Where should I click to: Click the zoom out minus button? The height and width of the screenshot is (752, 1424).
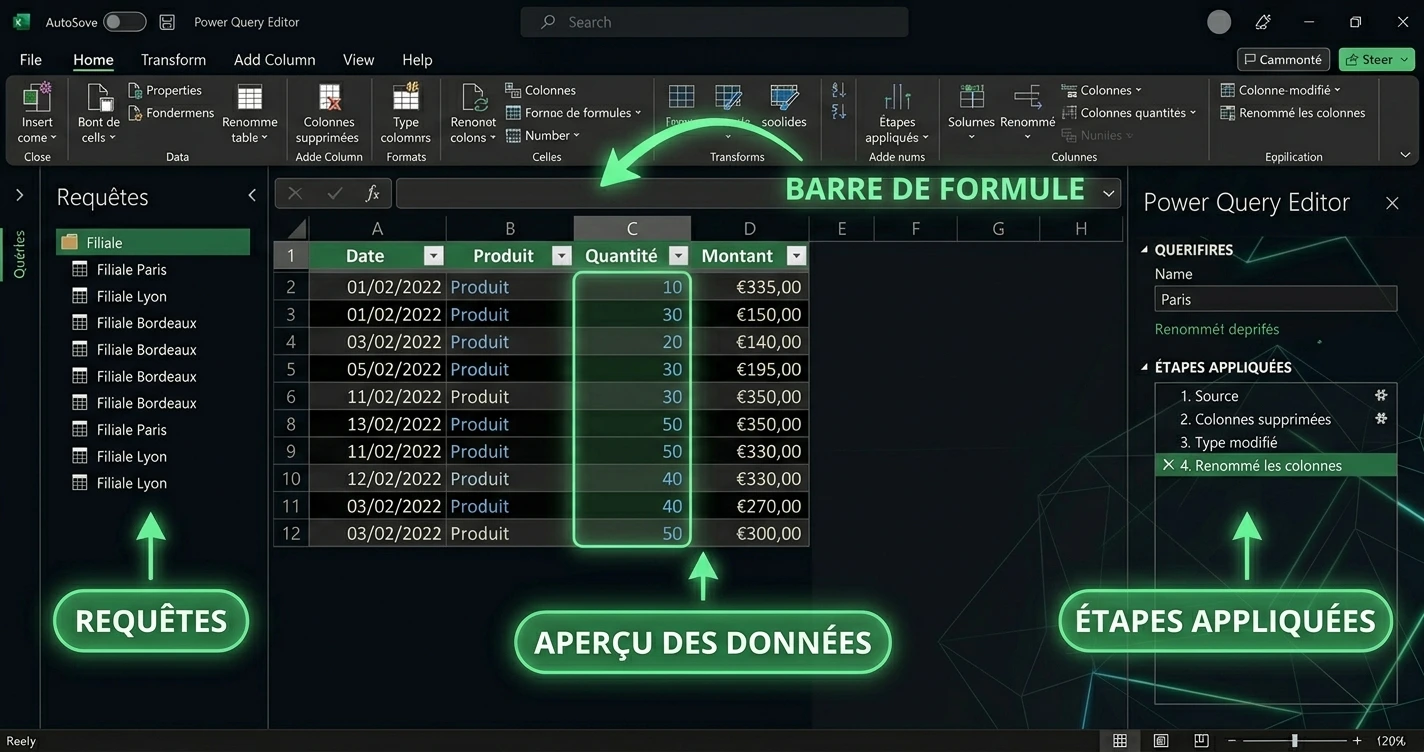pyautogui.click(x=1232, y=741)
